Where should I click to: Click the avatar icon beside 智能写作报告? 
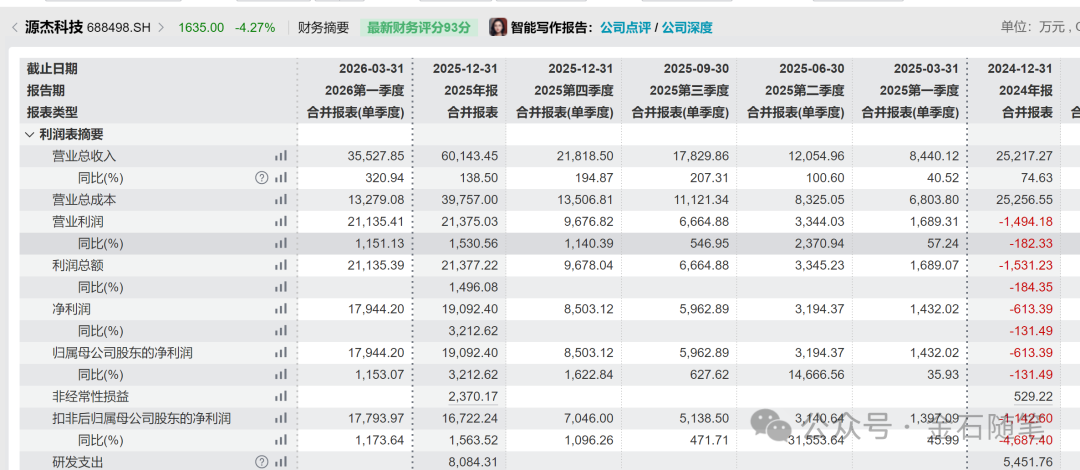[x=498, y=28]
